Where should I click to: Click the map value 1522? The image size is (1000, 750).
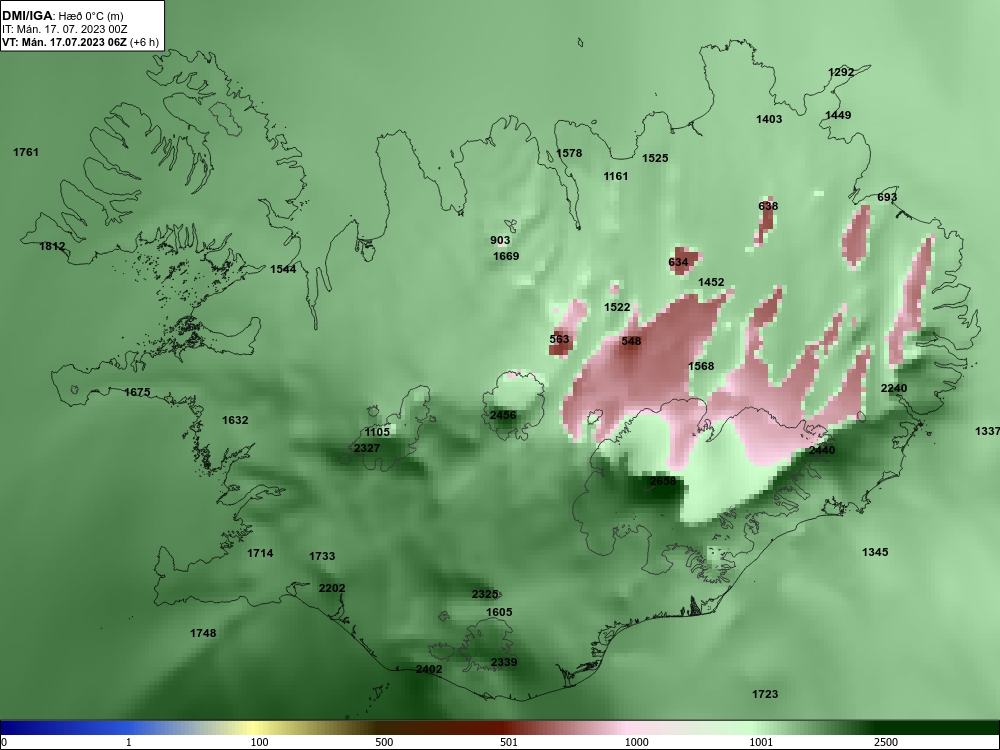(617, 307)
